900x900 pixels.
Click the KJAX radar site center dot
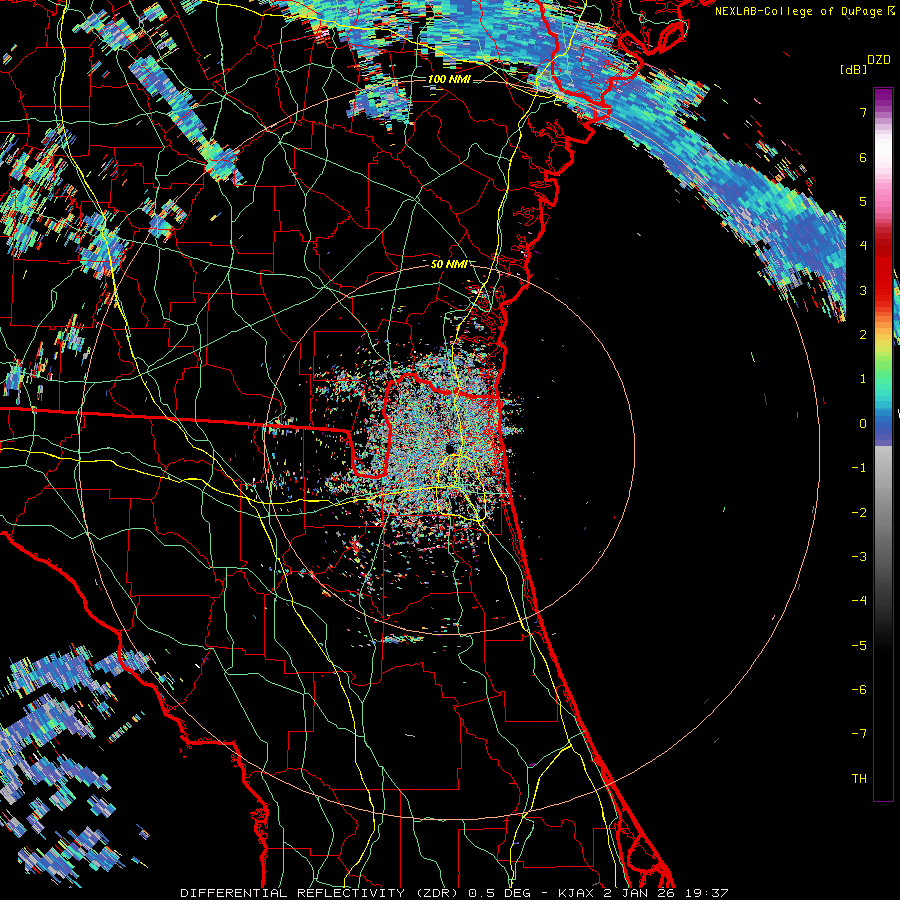pos(451,448)
